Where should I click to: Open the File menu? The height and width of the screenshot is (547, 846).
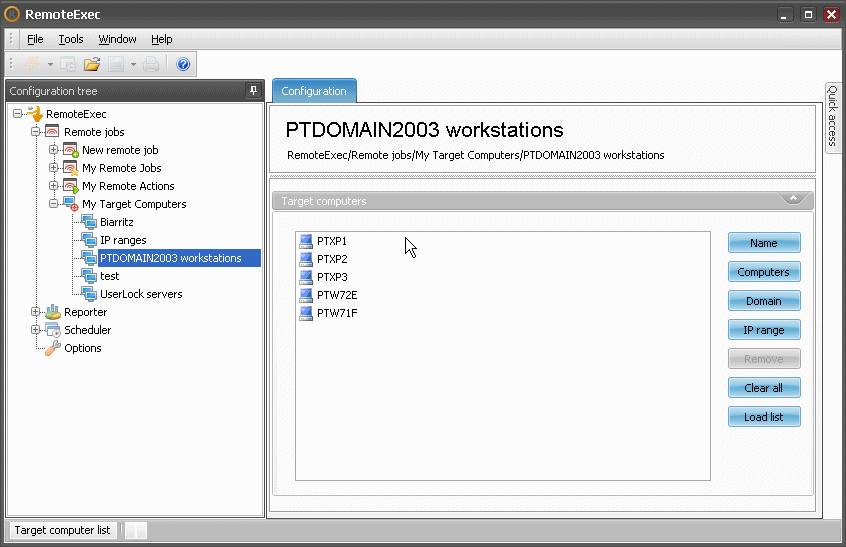(35, 39)
